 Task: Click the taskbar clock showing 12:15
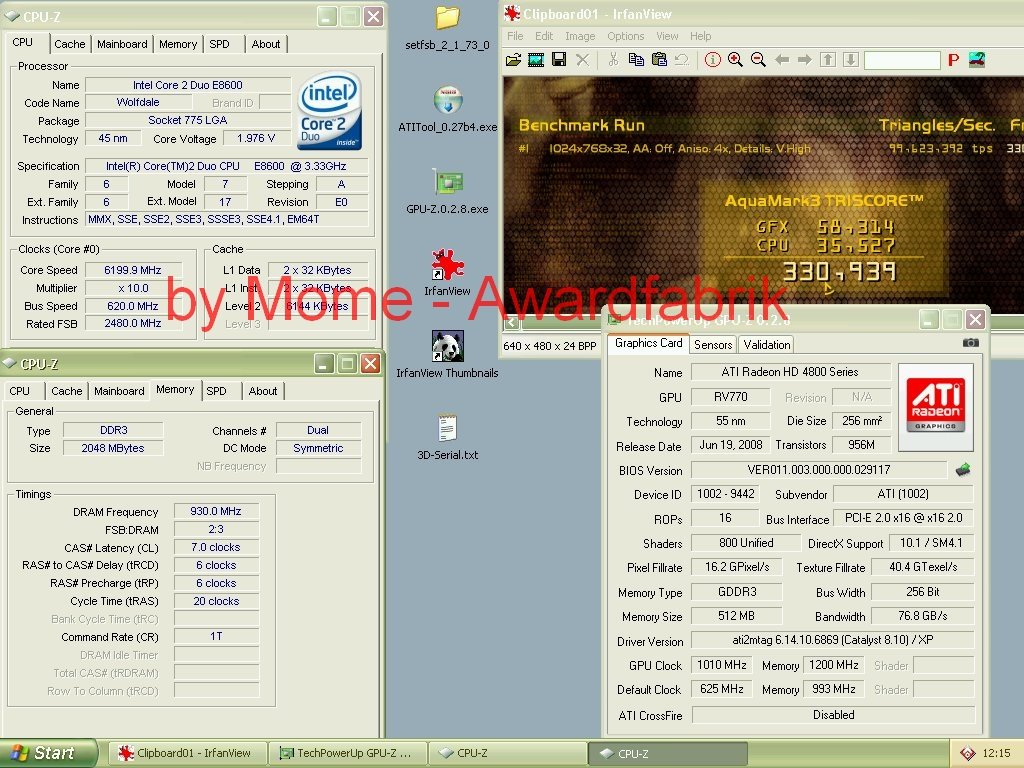click(997, 753)
